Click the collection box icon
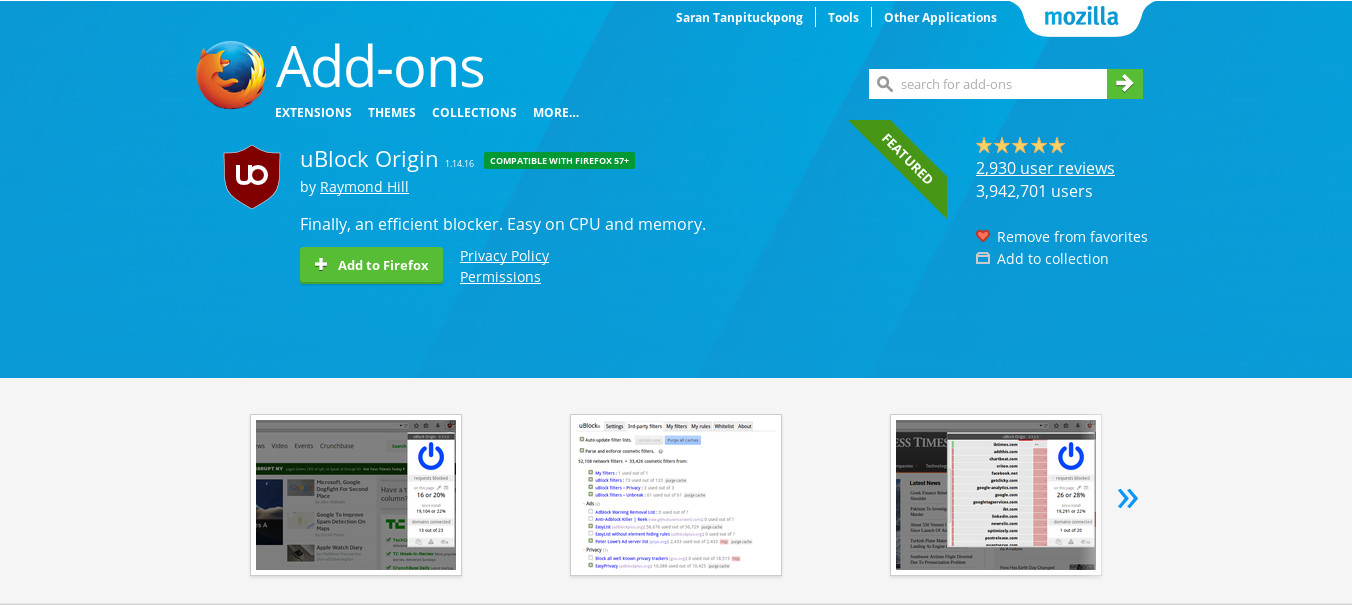 pos(983,258)
